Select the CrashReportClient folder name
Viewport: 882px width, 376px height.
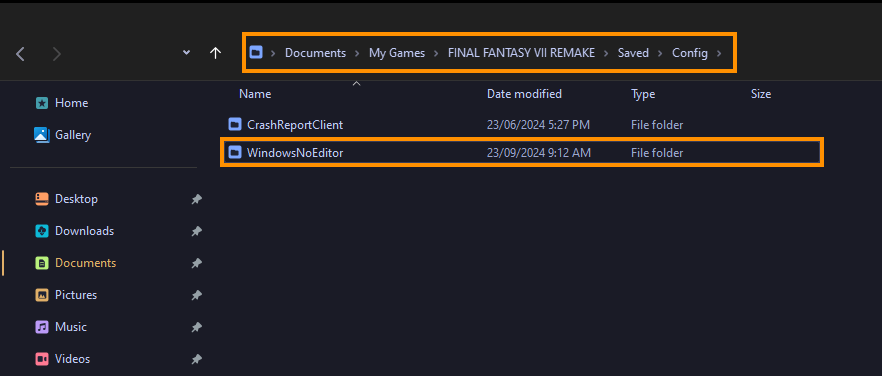coord(295,124)
